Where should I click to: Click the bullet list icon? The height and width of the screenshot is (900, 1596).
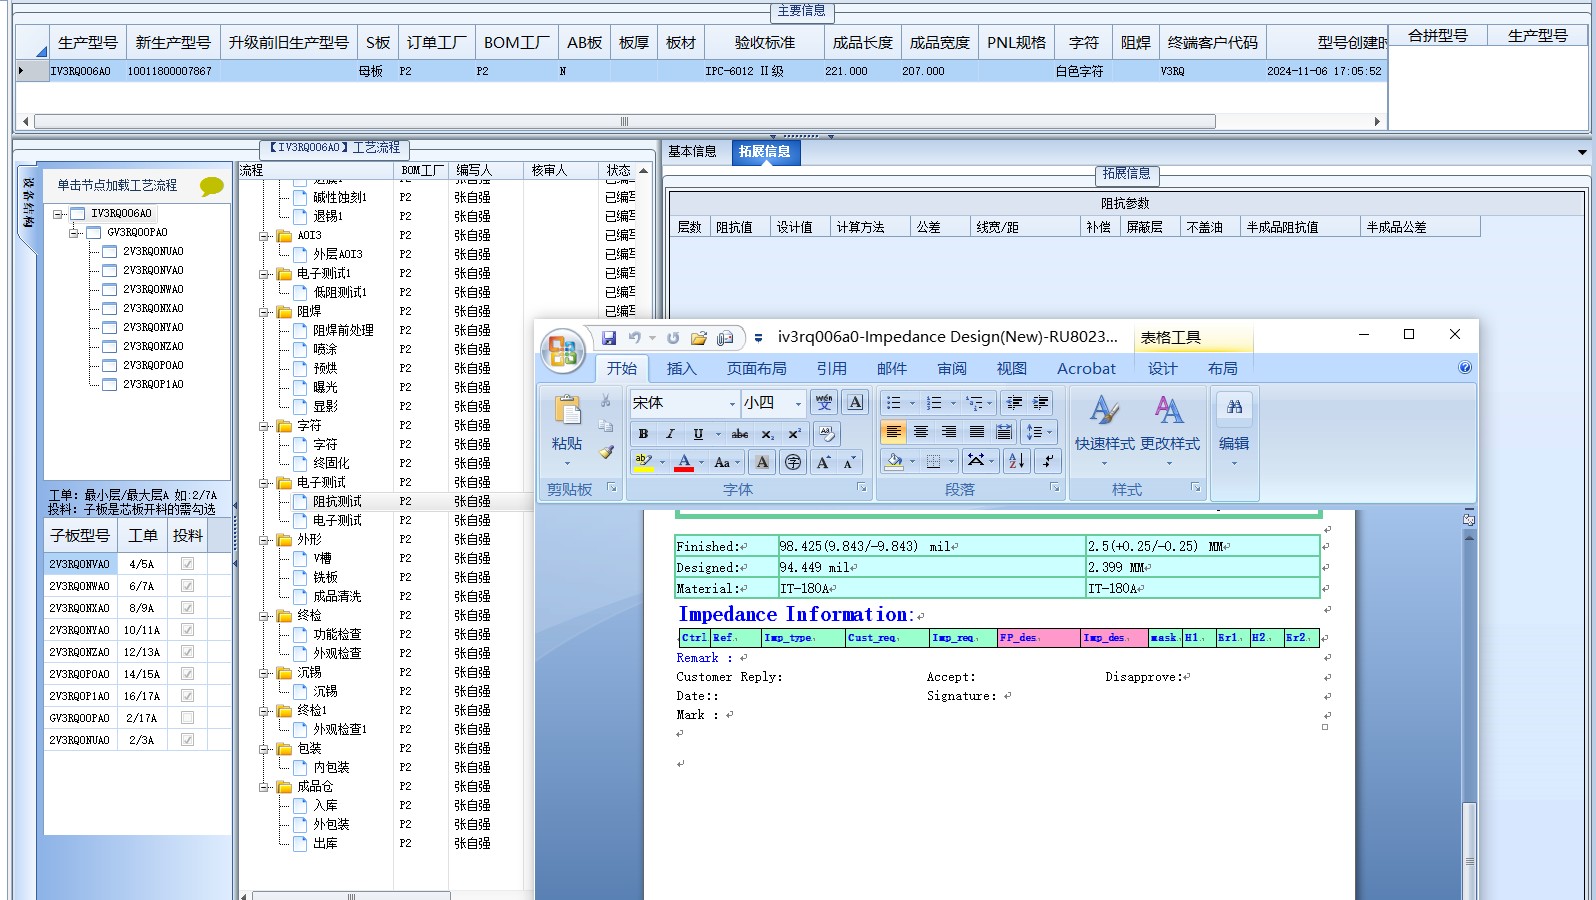[893, 402]
